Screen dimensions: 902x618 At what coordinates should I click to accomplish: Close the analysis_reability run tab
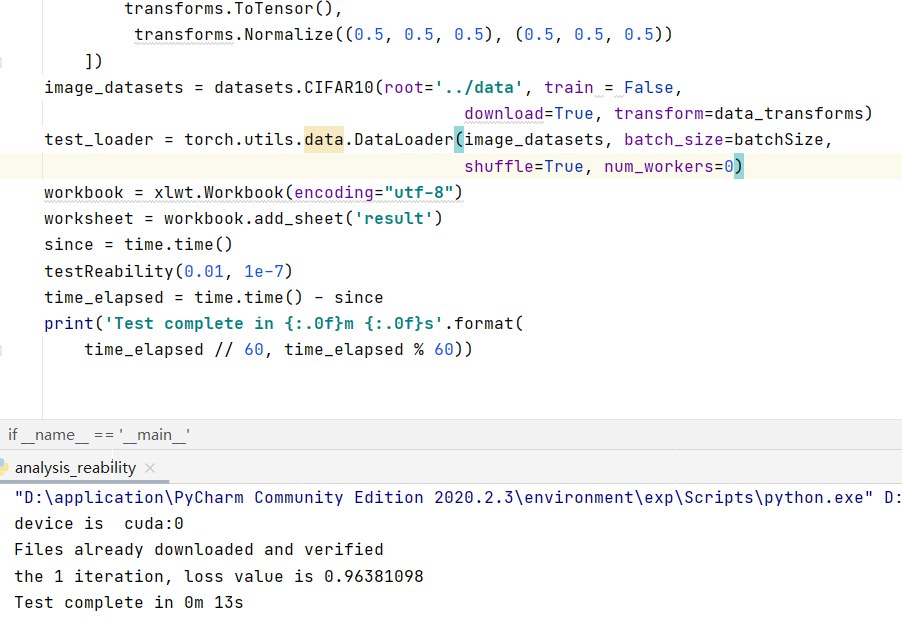tap(150, 468)
